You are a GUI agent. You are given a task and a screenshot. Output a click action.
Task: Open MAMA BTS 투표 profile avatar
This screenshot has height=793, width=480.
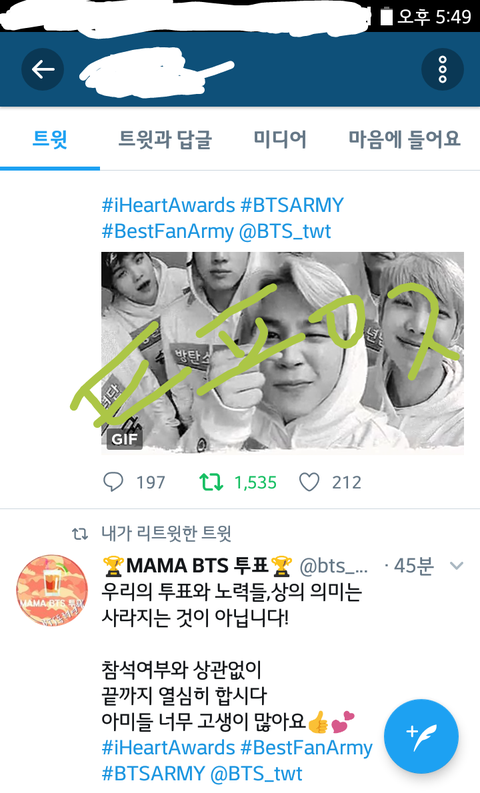click(52, 590)
